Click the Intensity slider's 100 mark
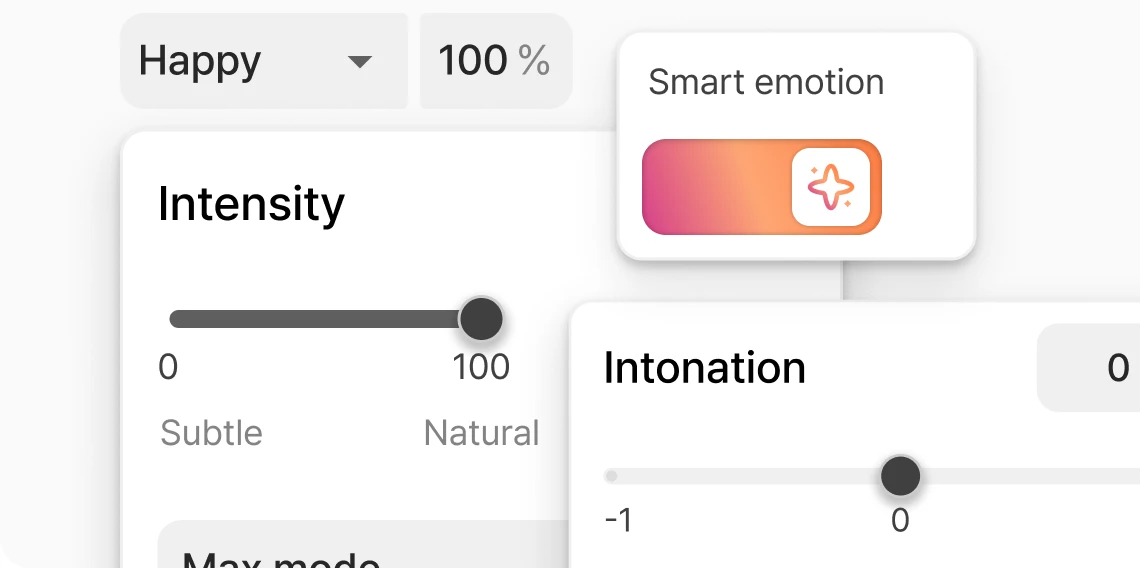 [481, 367]
